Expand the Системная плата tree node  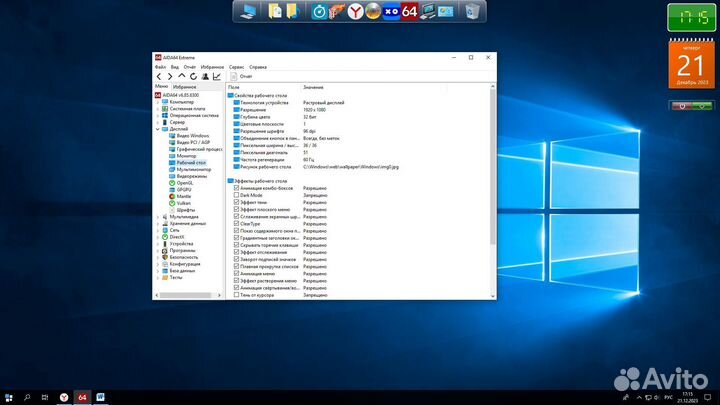[158, 109]
